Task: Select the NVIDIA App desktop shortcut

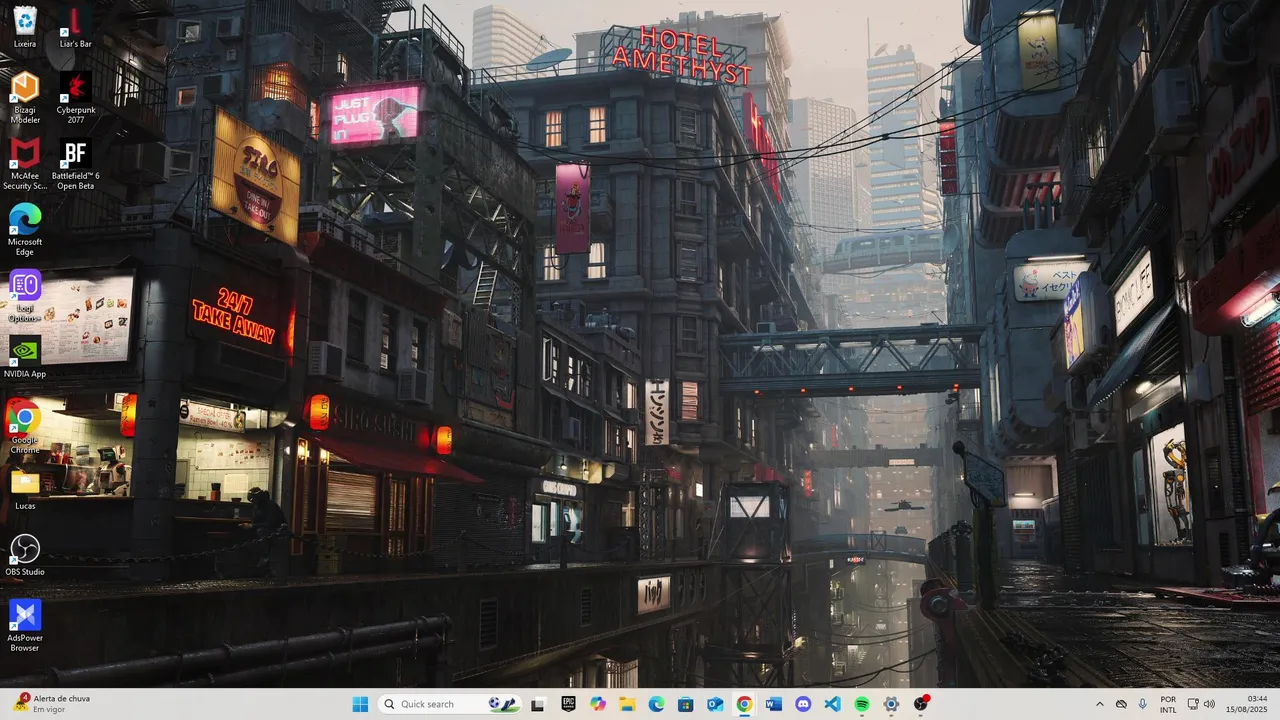Action: 25,356
